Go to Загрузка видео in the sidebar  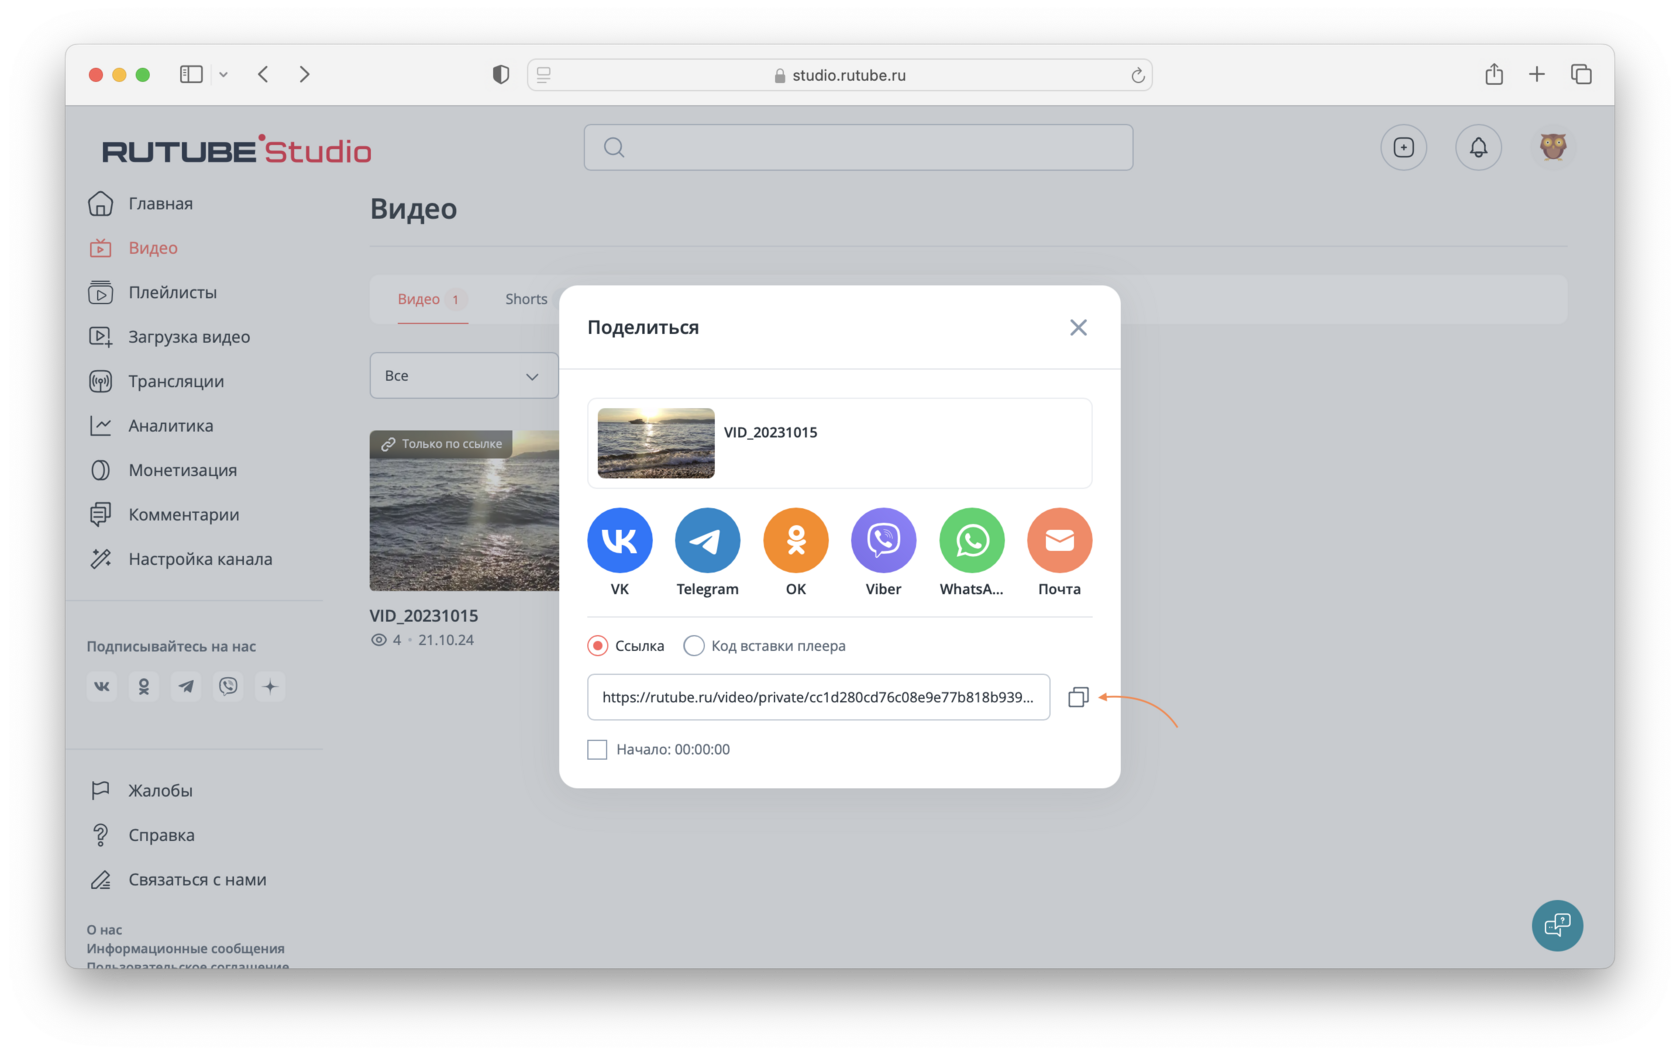[x=170, y=337]
